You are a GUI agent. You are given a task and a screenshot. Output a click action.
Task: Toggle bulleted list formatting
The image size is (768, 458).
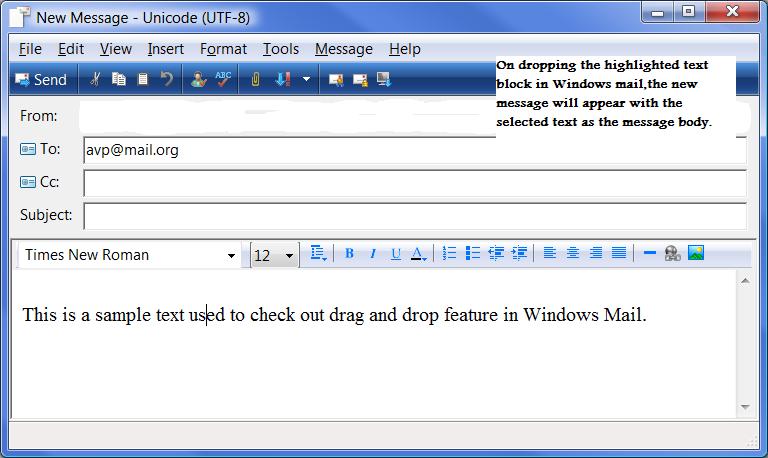(473, 253)
